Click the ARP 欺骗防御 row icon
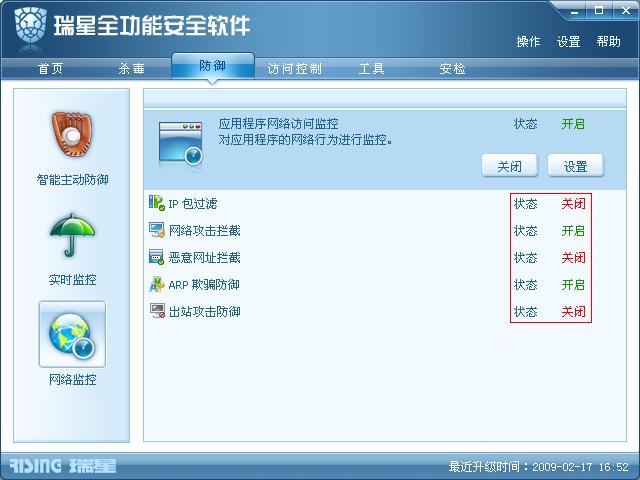The width and height of the screenshot is (640, 480). point(156,284)
